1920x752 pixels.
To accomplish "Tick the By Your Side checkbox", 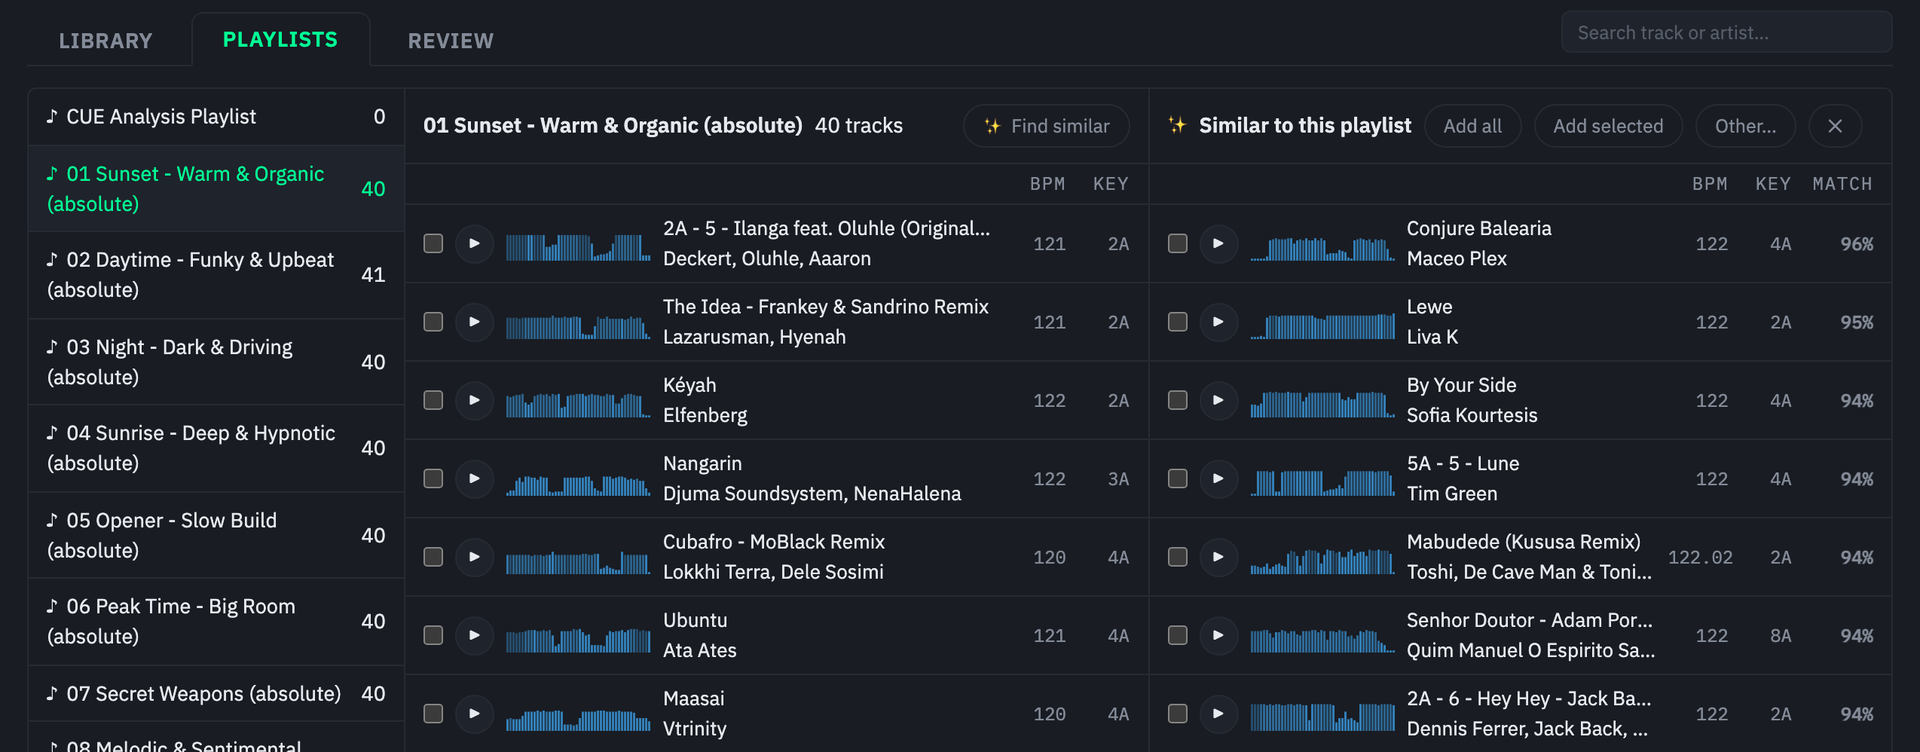I will 1178,400.
